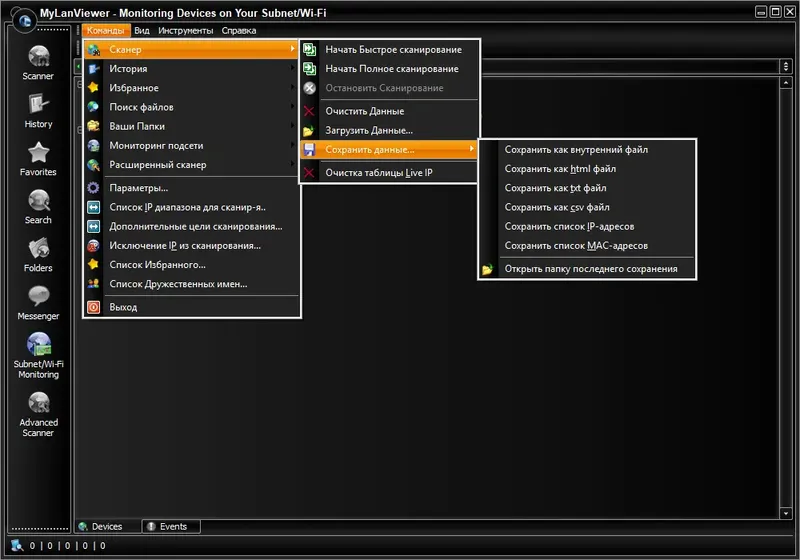Select Открыть папку последнего сохранения
This screenshot has width=800, height=560.
click(x=587, y=269)
